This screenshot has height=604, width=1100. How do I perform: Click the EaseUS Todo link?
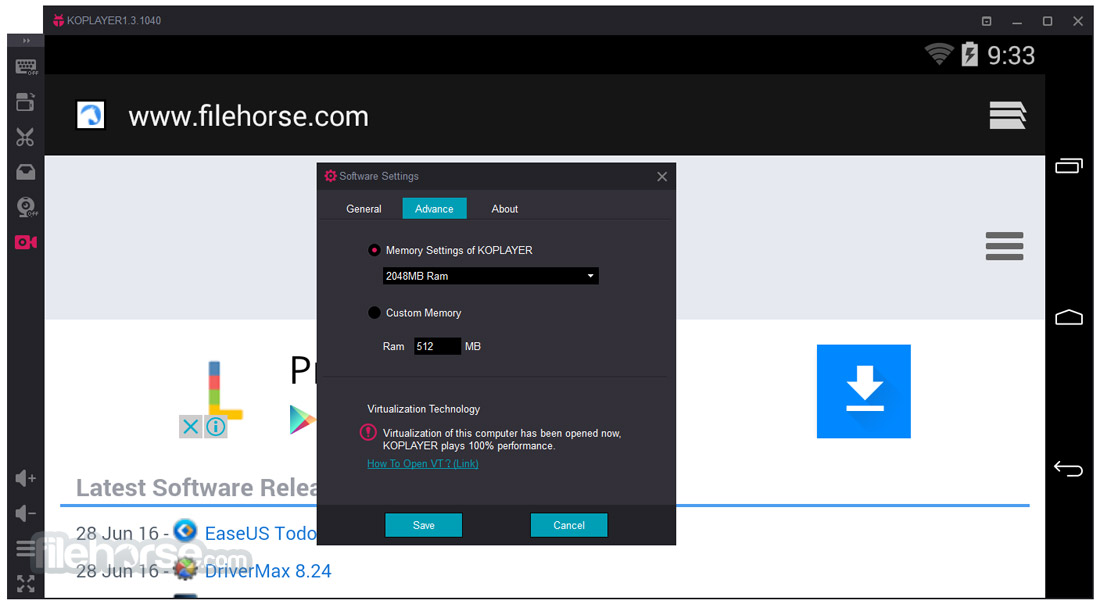(x=260, y=533)
